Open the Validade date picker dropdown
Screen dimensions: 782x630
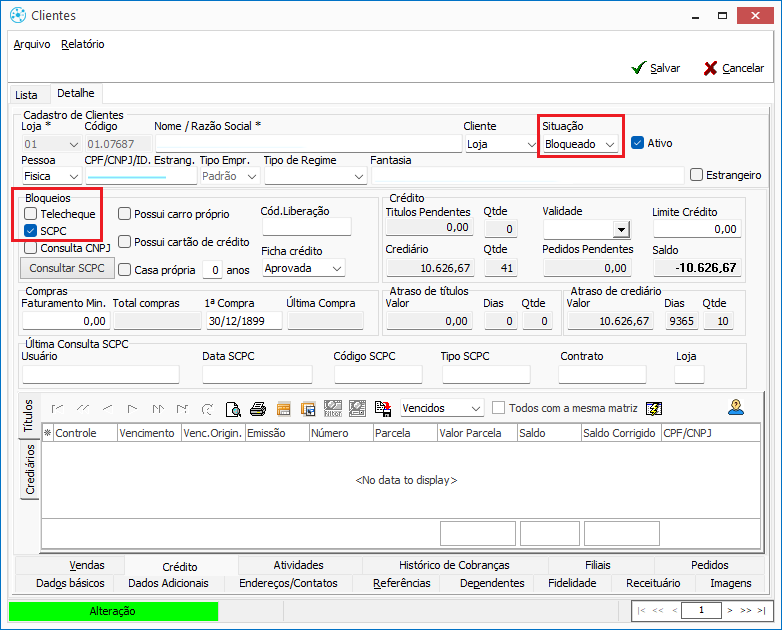pos(621,230)
